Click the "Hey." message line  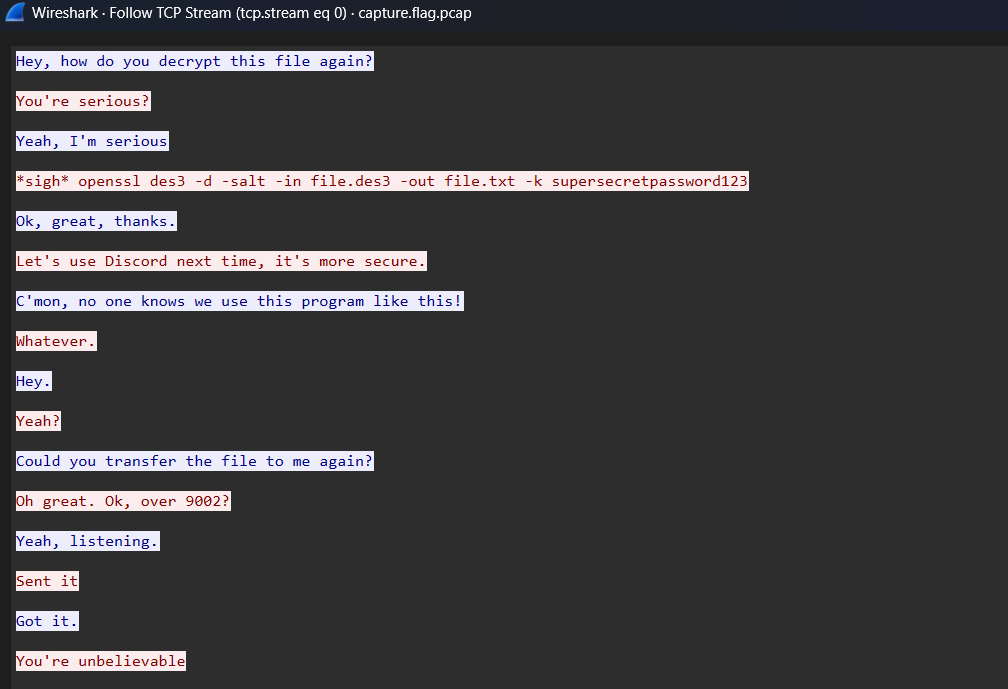point(34,381)
